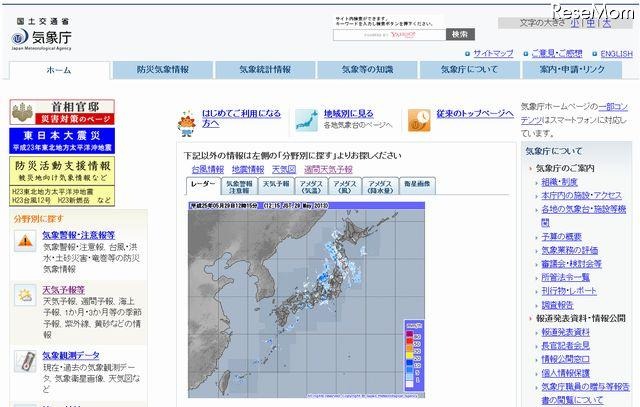
Task: Open the 東日本大震災 blue banner
Action: tap(62, 141)
